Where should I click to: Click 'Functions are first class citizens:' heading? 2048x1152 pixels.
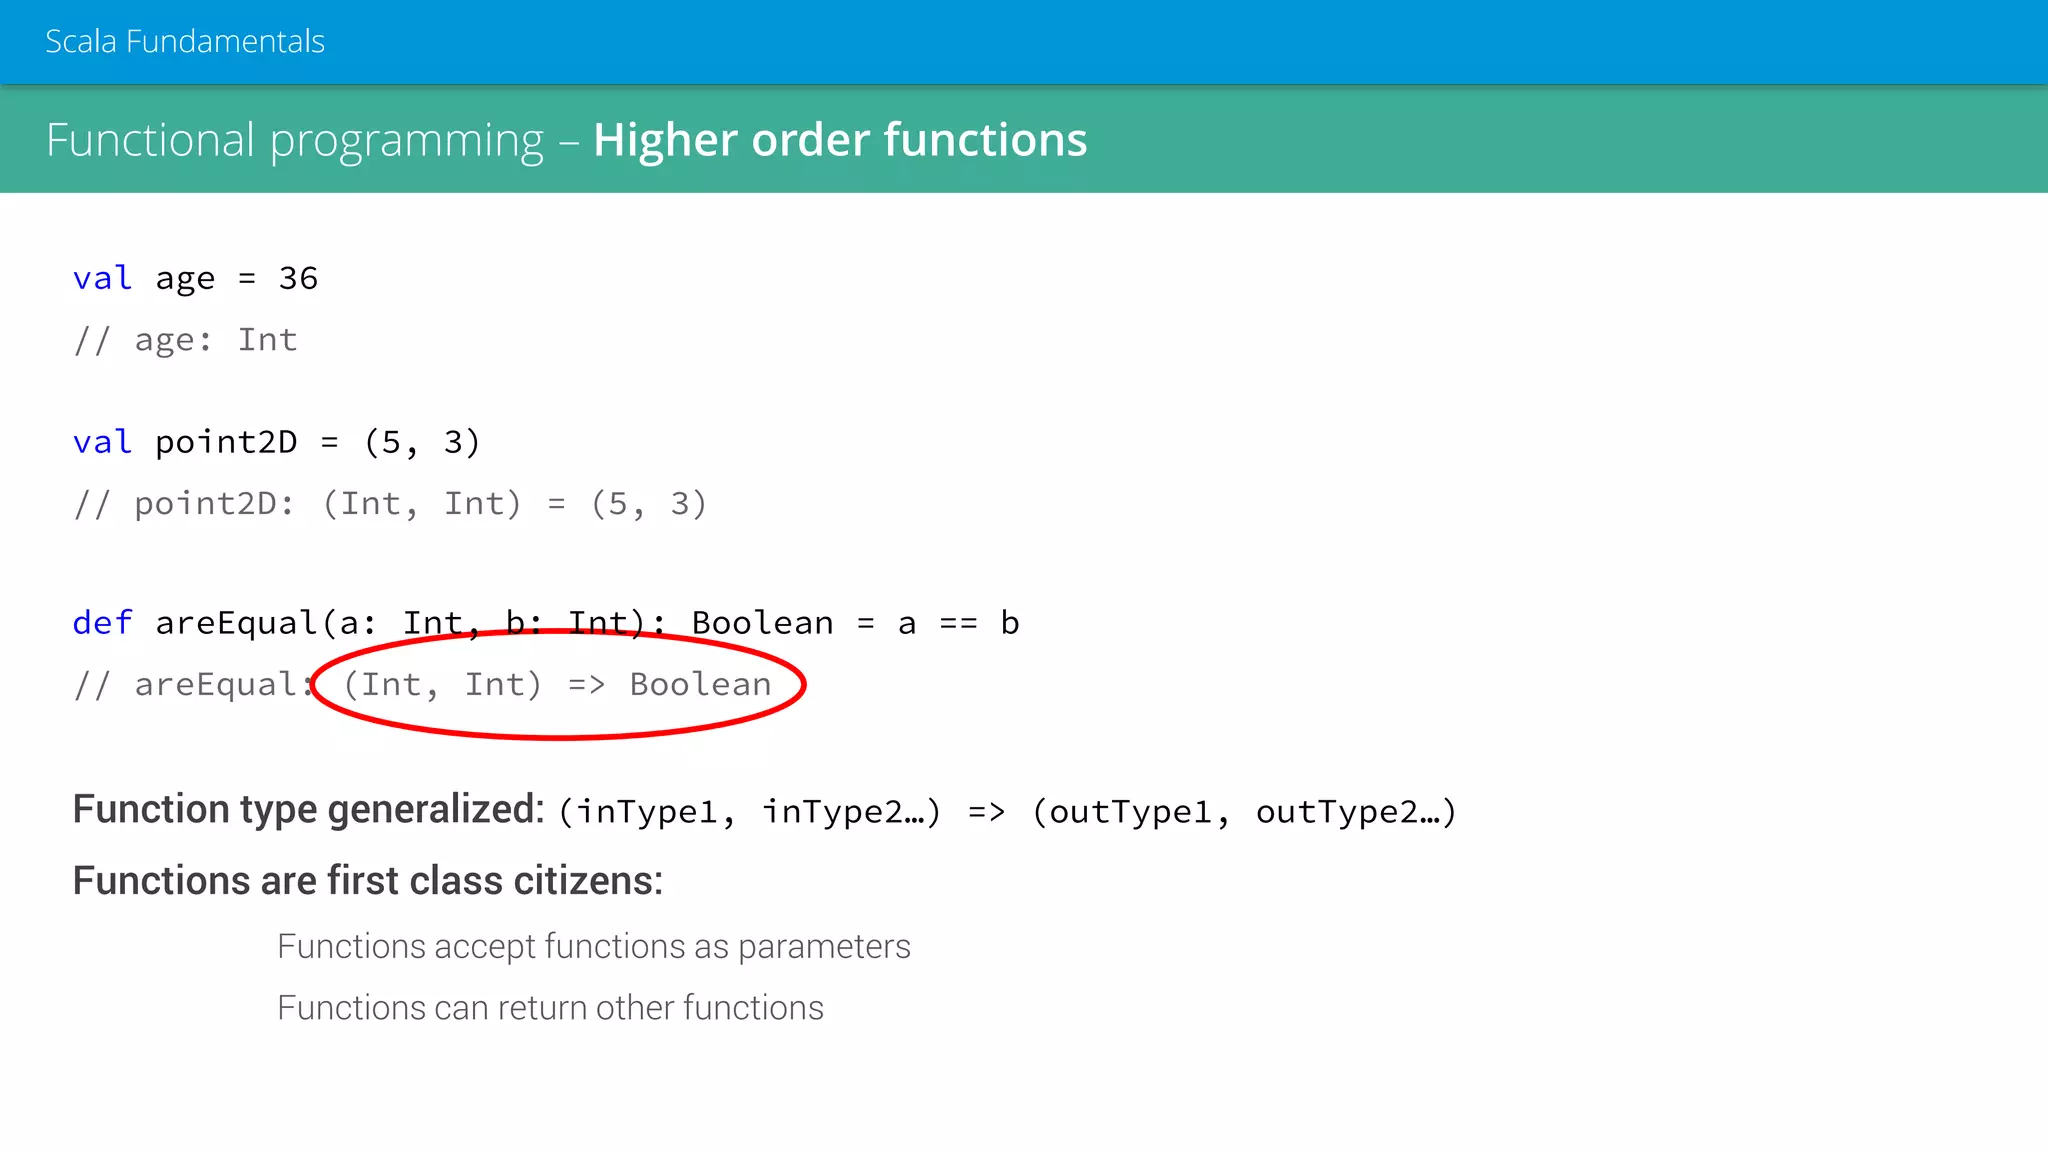click(367, 881)
